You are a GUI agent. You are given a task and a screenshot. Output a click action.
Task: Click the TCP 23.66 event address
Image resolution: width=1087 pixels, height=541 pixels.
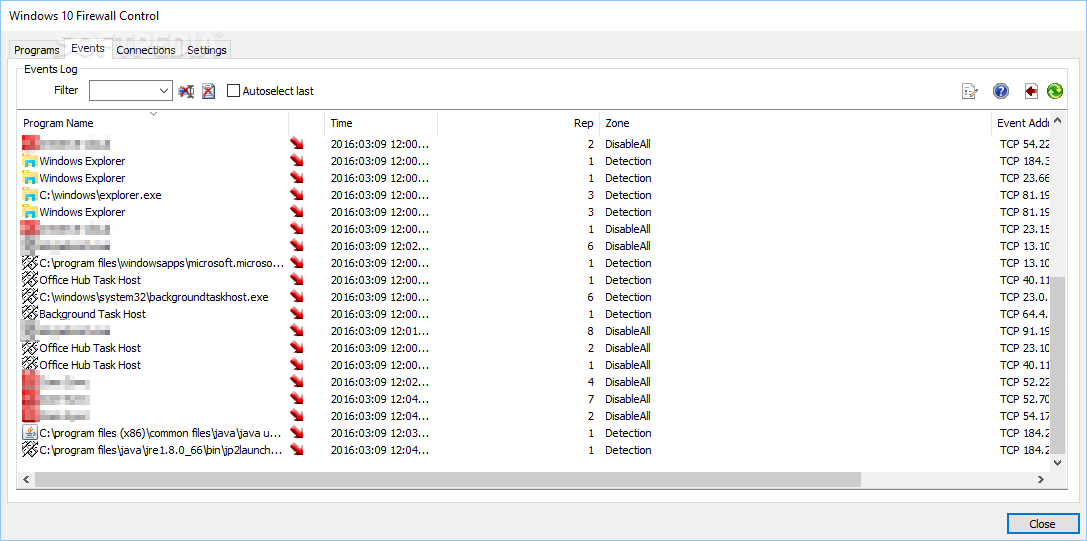tap(1025, 178)
